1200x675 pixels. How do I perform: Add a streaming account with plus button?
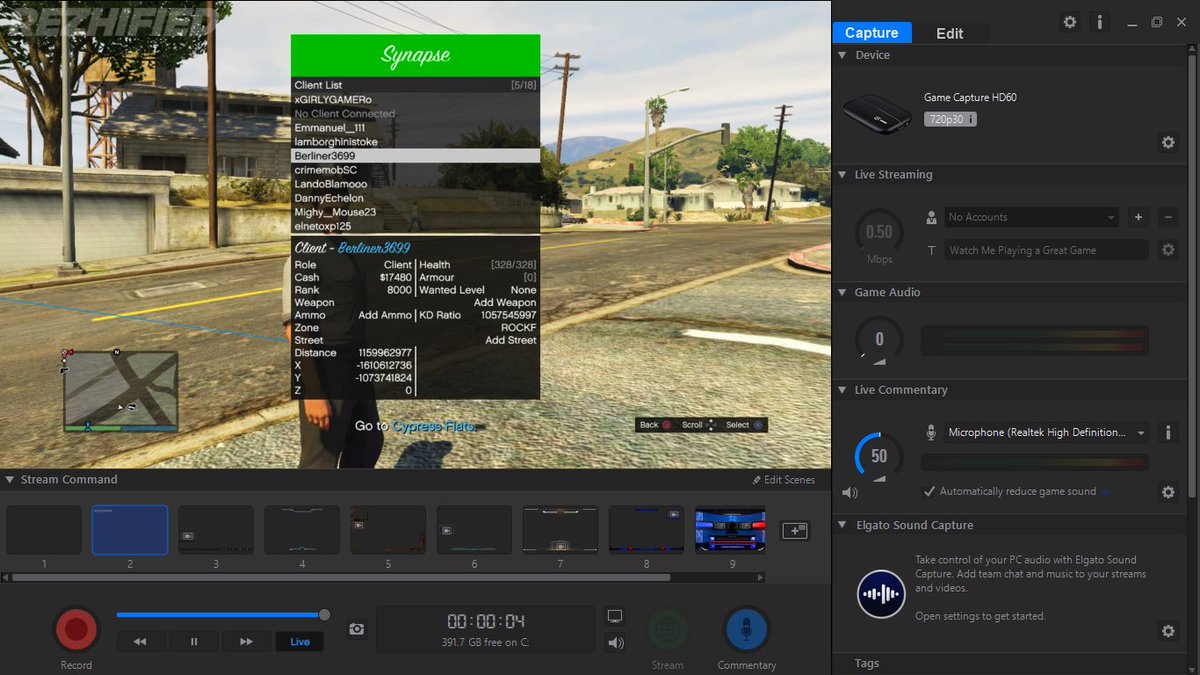click(x=1138, y=217)
